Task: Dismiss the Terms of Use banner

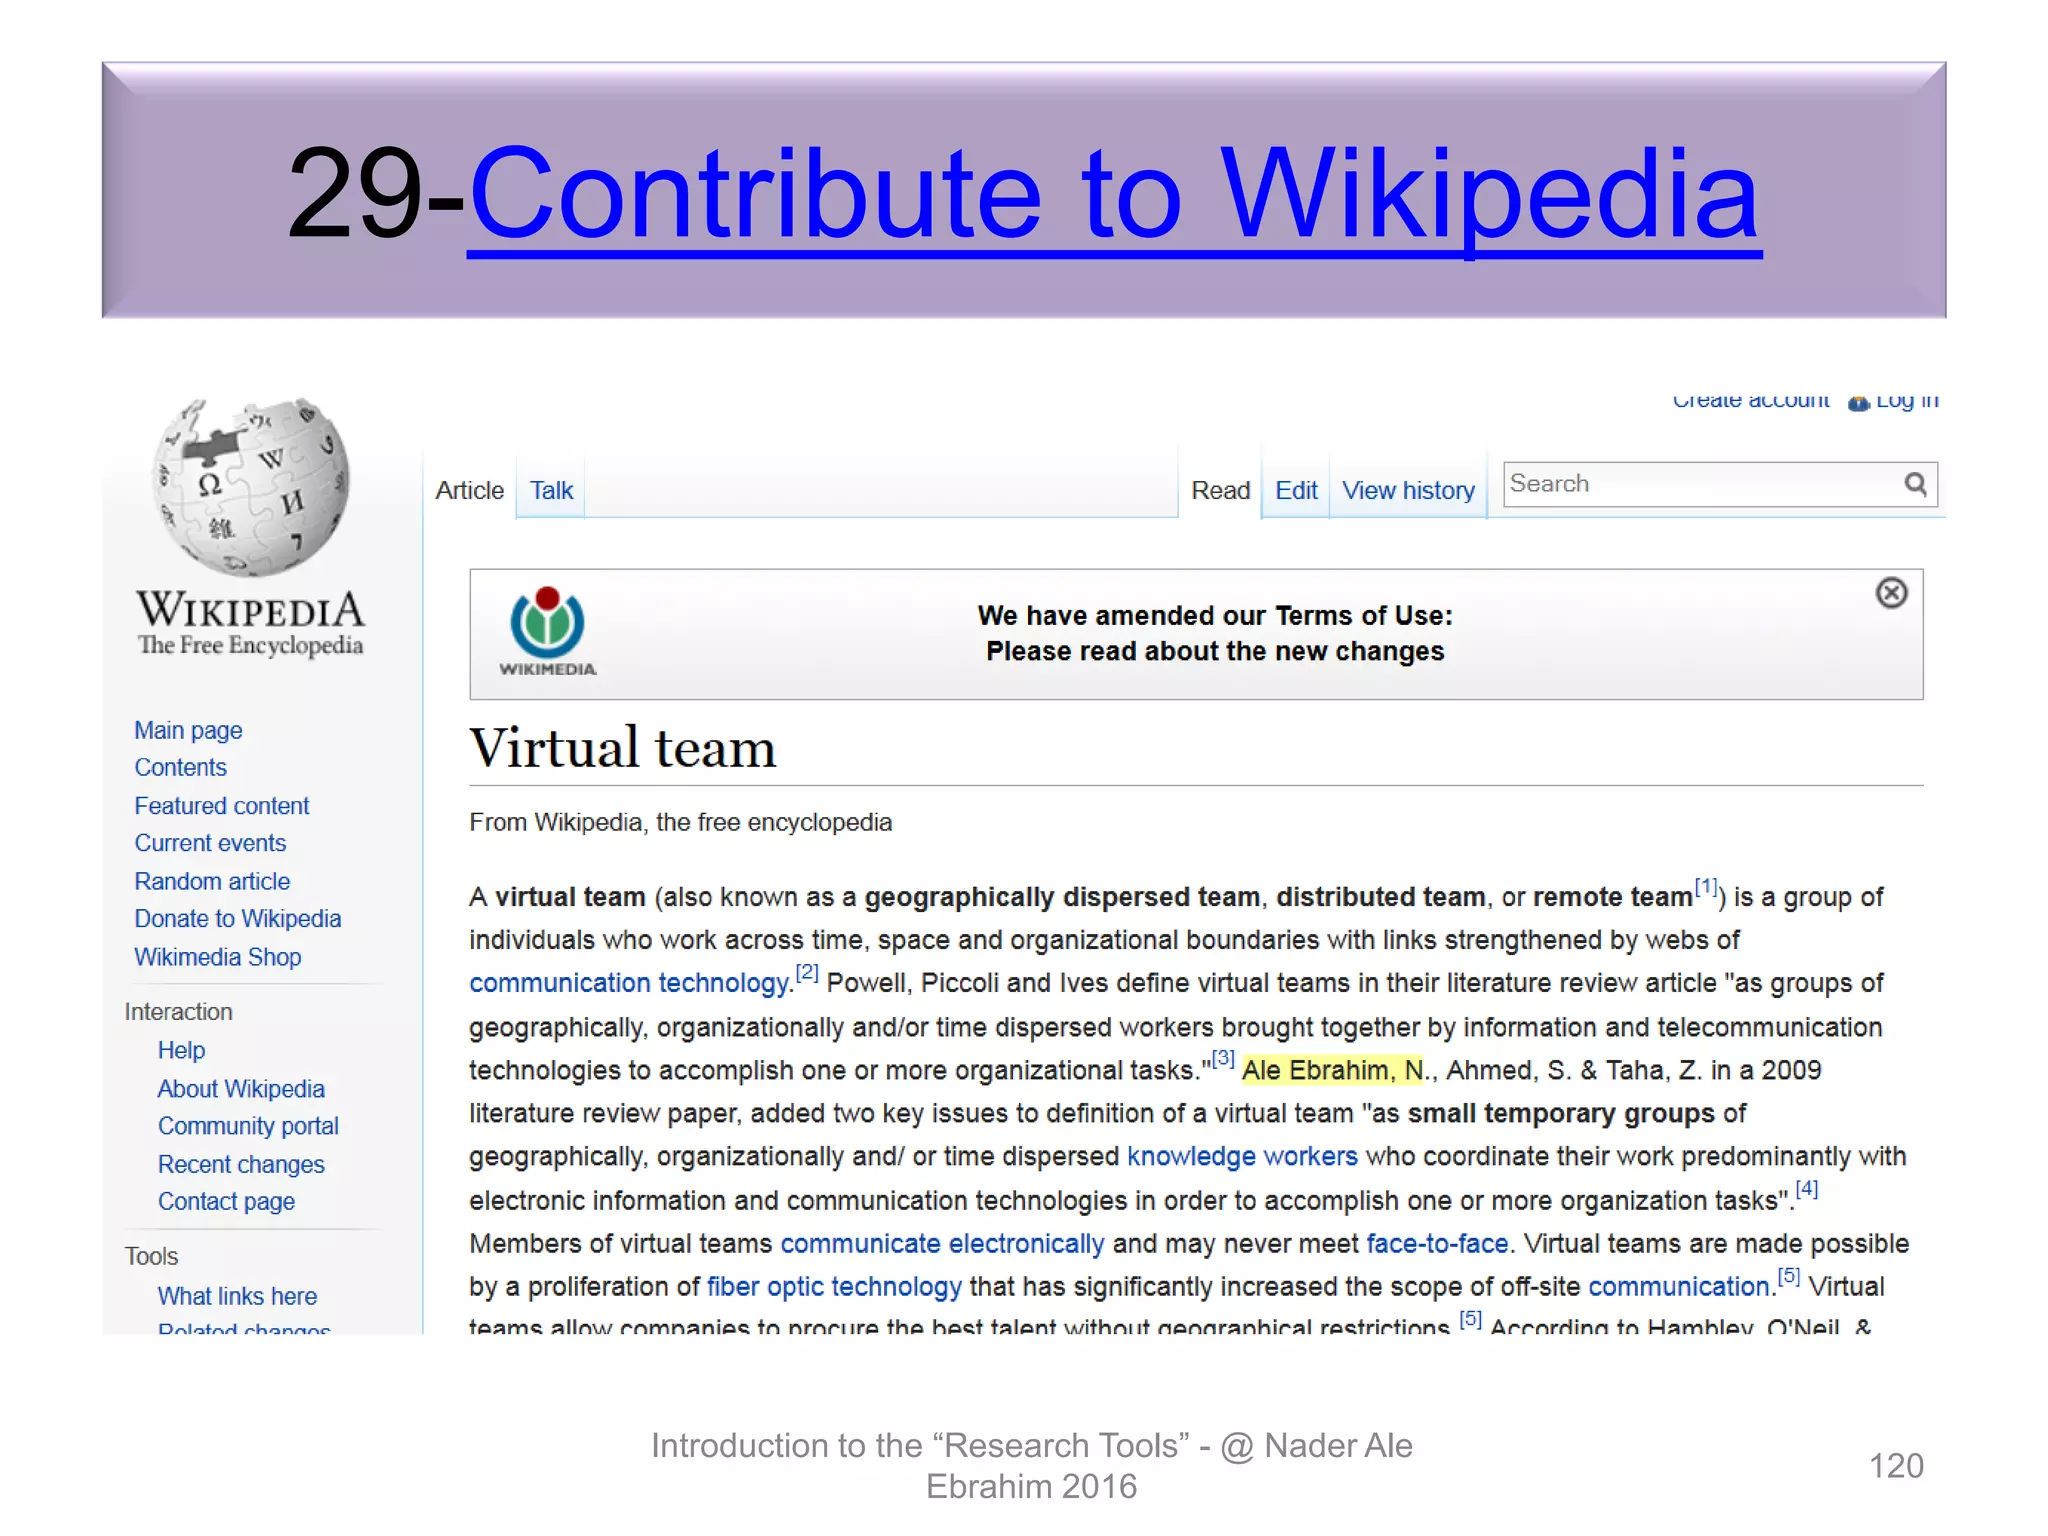Action: (1891, 593)
